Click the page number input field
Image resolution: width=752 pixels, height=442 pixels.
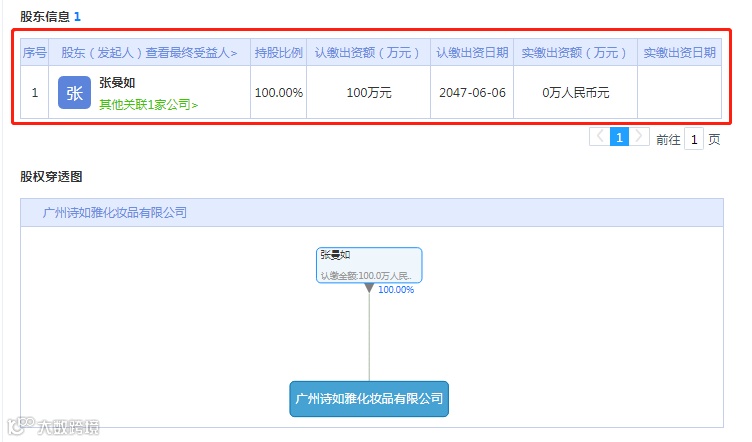693,139
